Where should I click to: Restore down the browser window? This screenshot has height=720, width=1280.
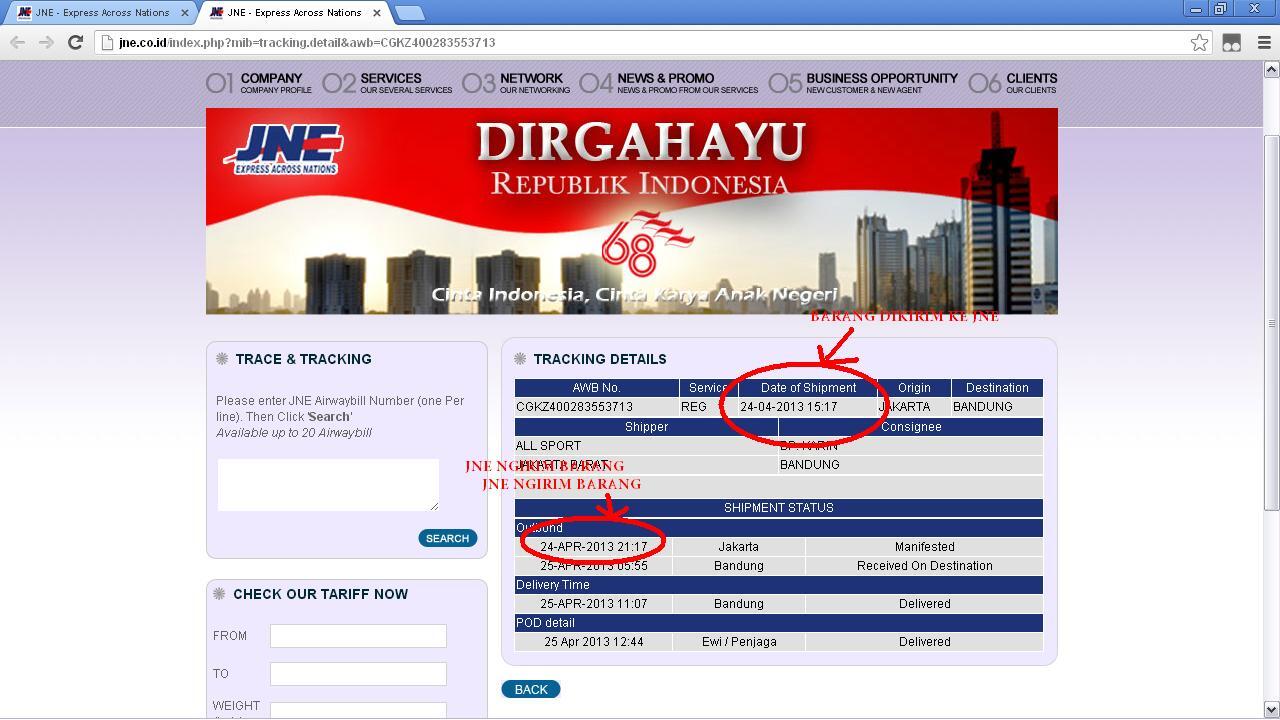(x=1221, y=9)
